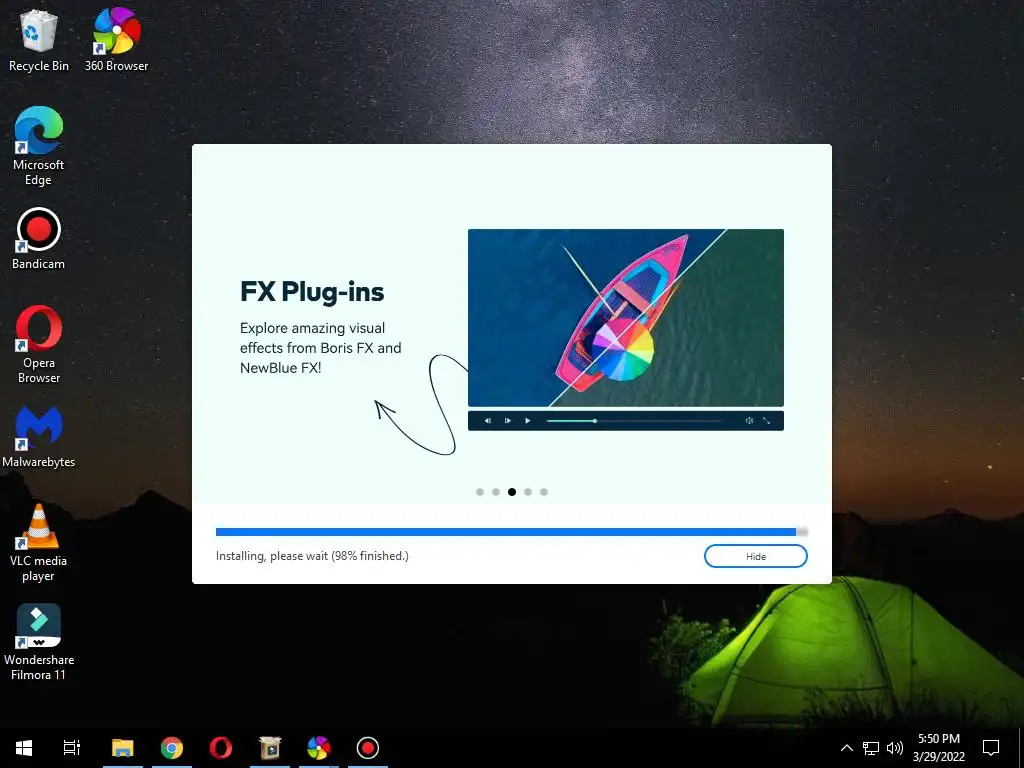The image size is (1024, 768).
Task: Switch to 360 Browser on the taskbar
Action: tap(319, 748)
